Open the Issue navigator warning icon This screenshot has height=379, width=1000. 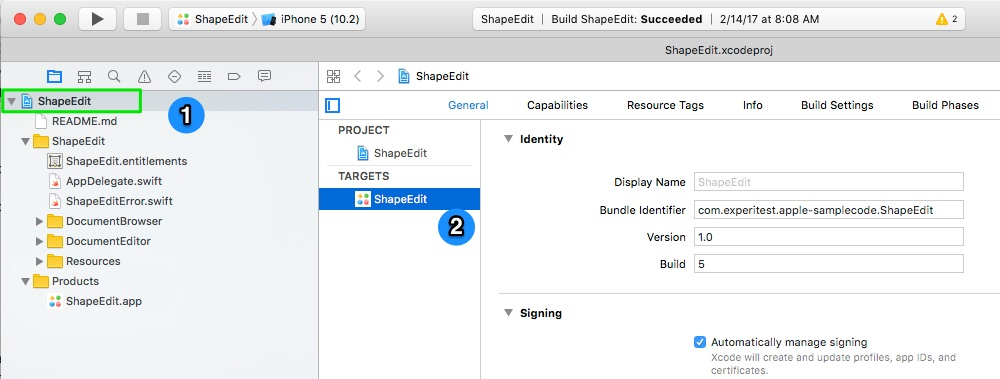tap(145, 77)
